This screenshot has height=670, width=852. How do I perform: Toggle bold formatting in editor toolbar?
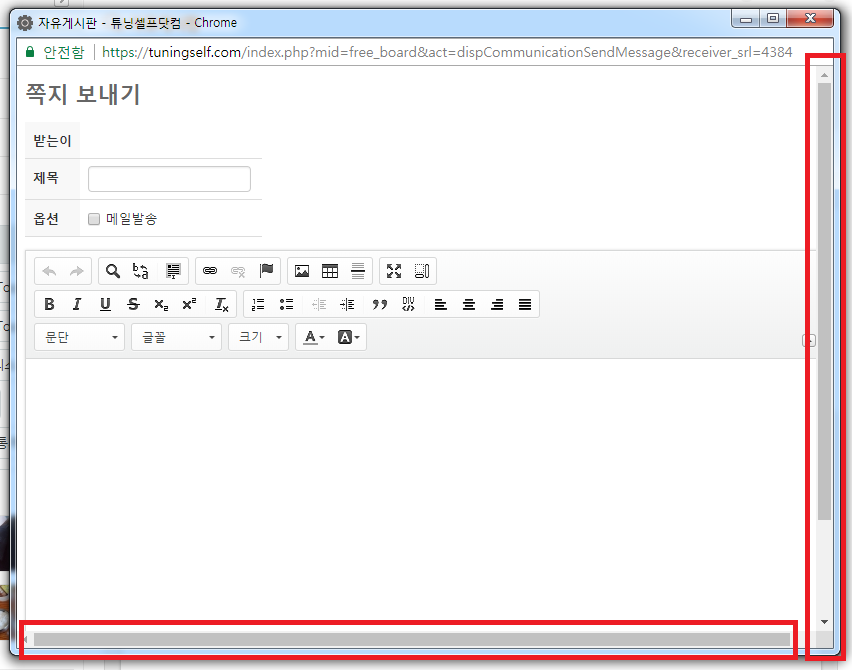tap(49, 305)
